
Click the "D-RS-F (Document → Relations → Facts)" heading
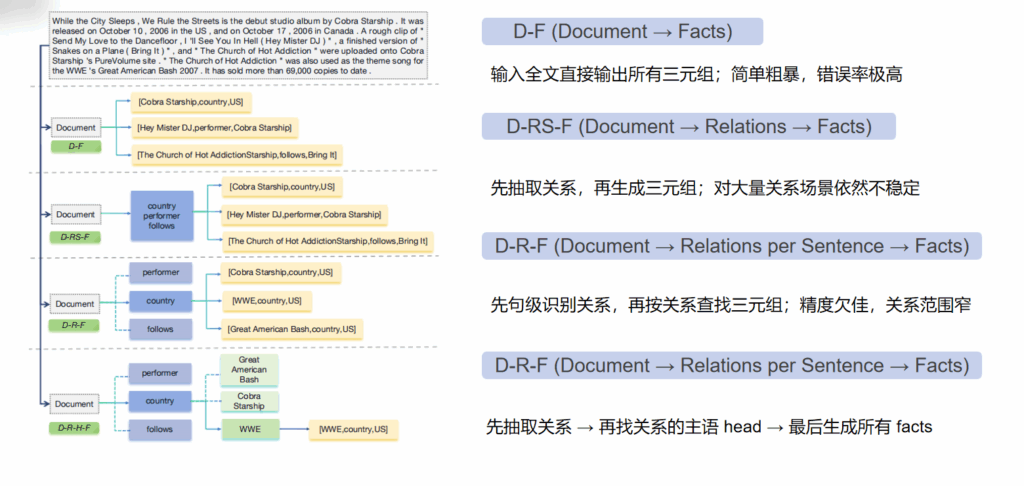[688, 127]
